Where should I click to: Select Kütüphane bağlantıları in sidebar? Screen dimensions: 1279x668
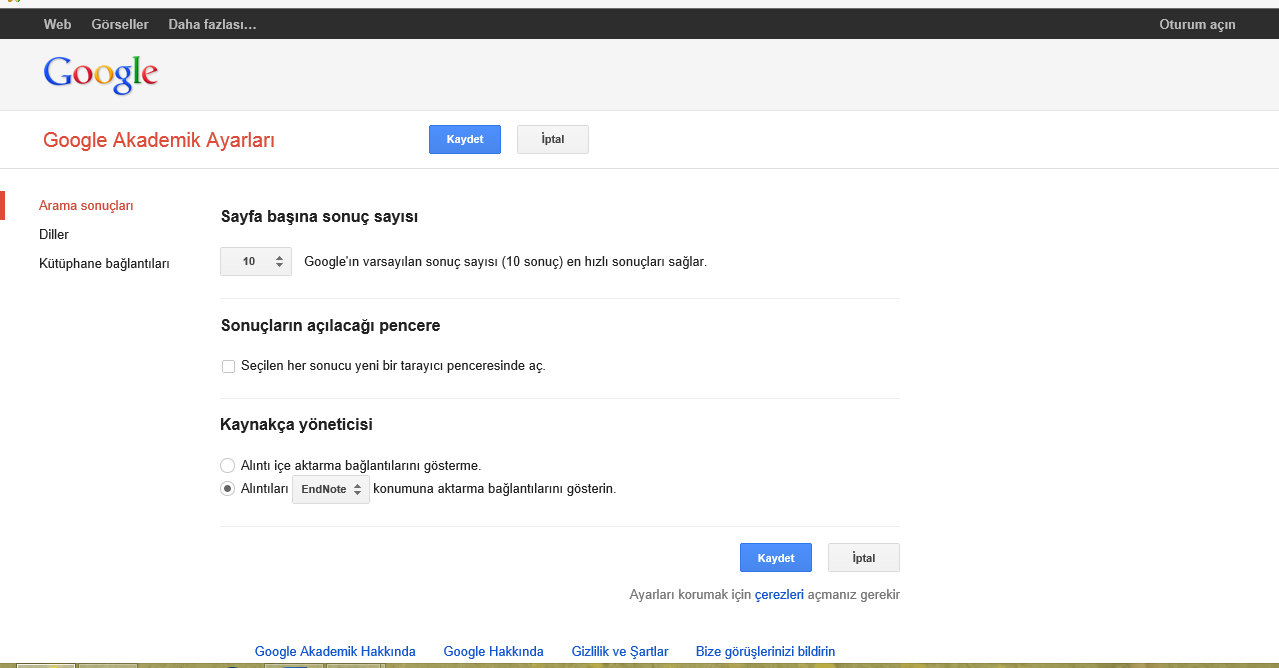pos(104,263)
